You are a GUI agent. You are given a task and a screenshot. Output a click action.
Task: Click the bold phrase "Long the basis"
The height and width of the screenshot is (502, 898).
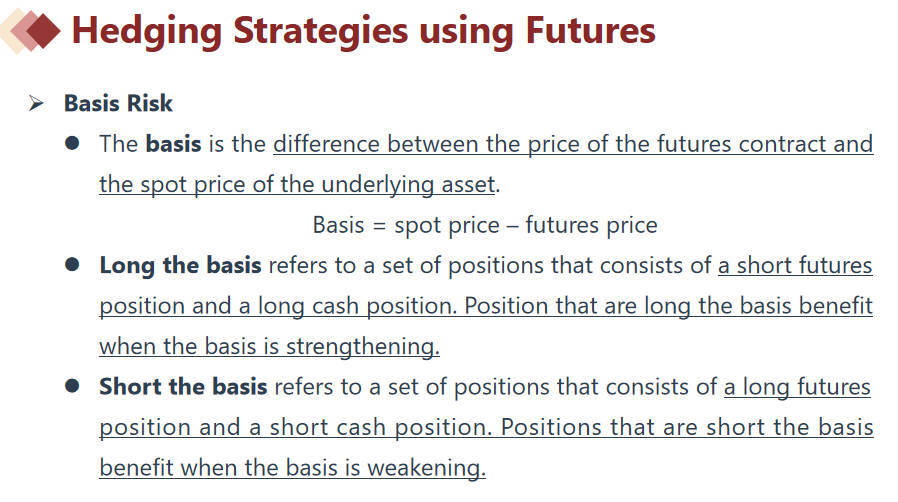click(180, 265)
